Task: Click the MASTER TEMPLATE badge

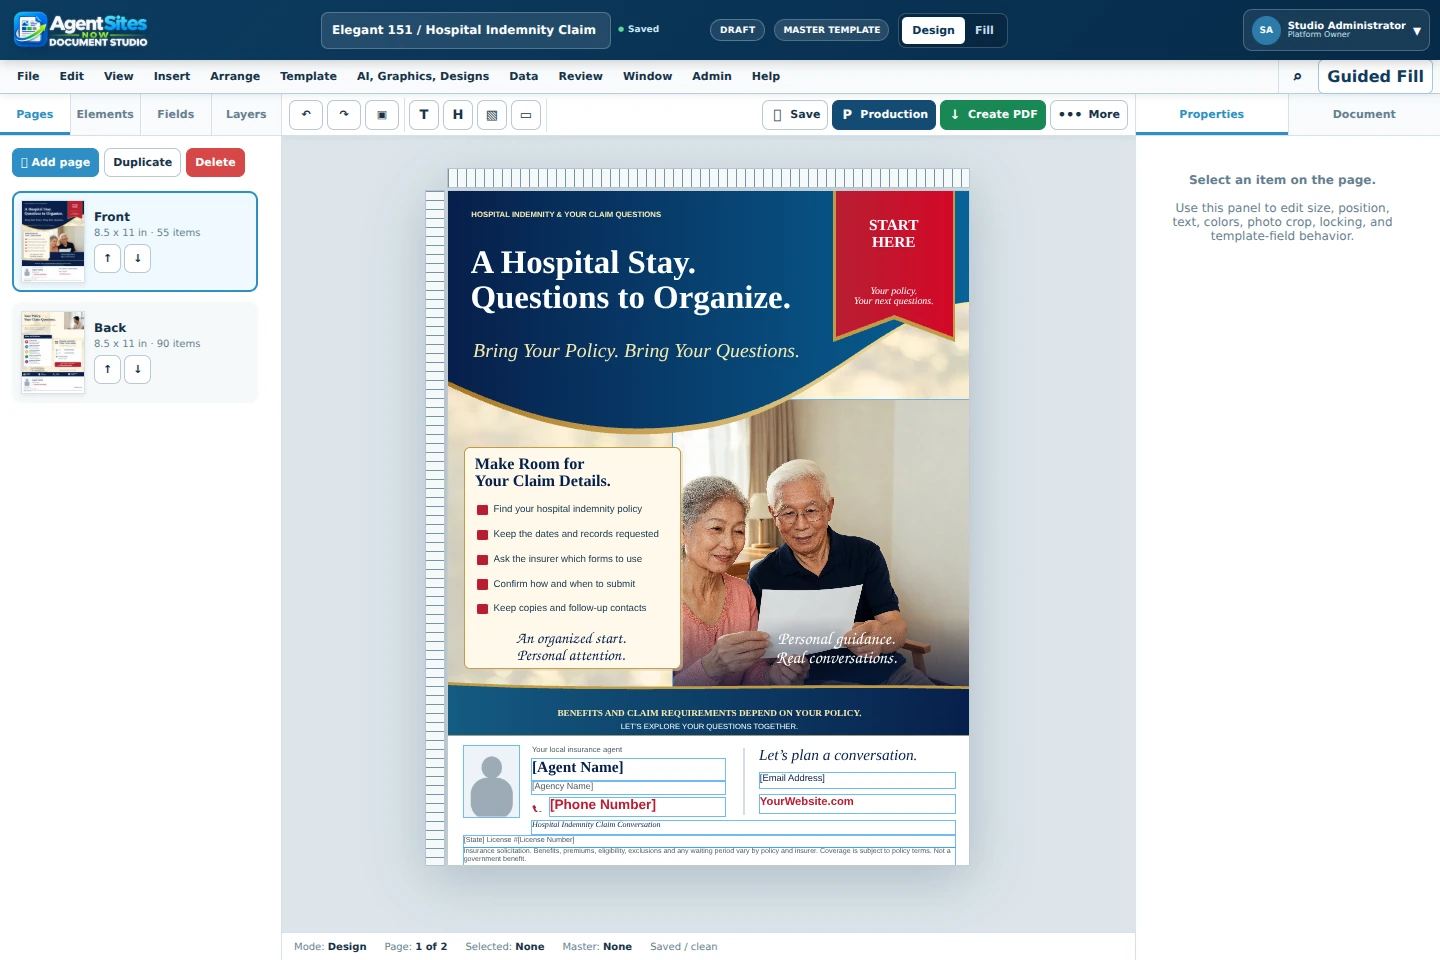Action: coord(832,30)
